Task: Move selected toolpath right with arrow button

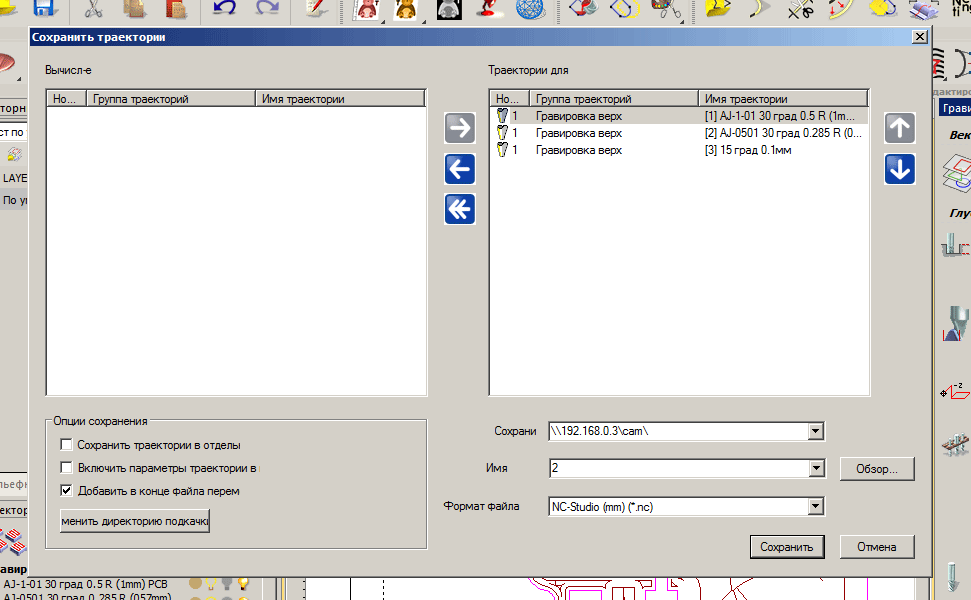Action: coord(459,128)
